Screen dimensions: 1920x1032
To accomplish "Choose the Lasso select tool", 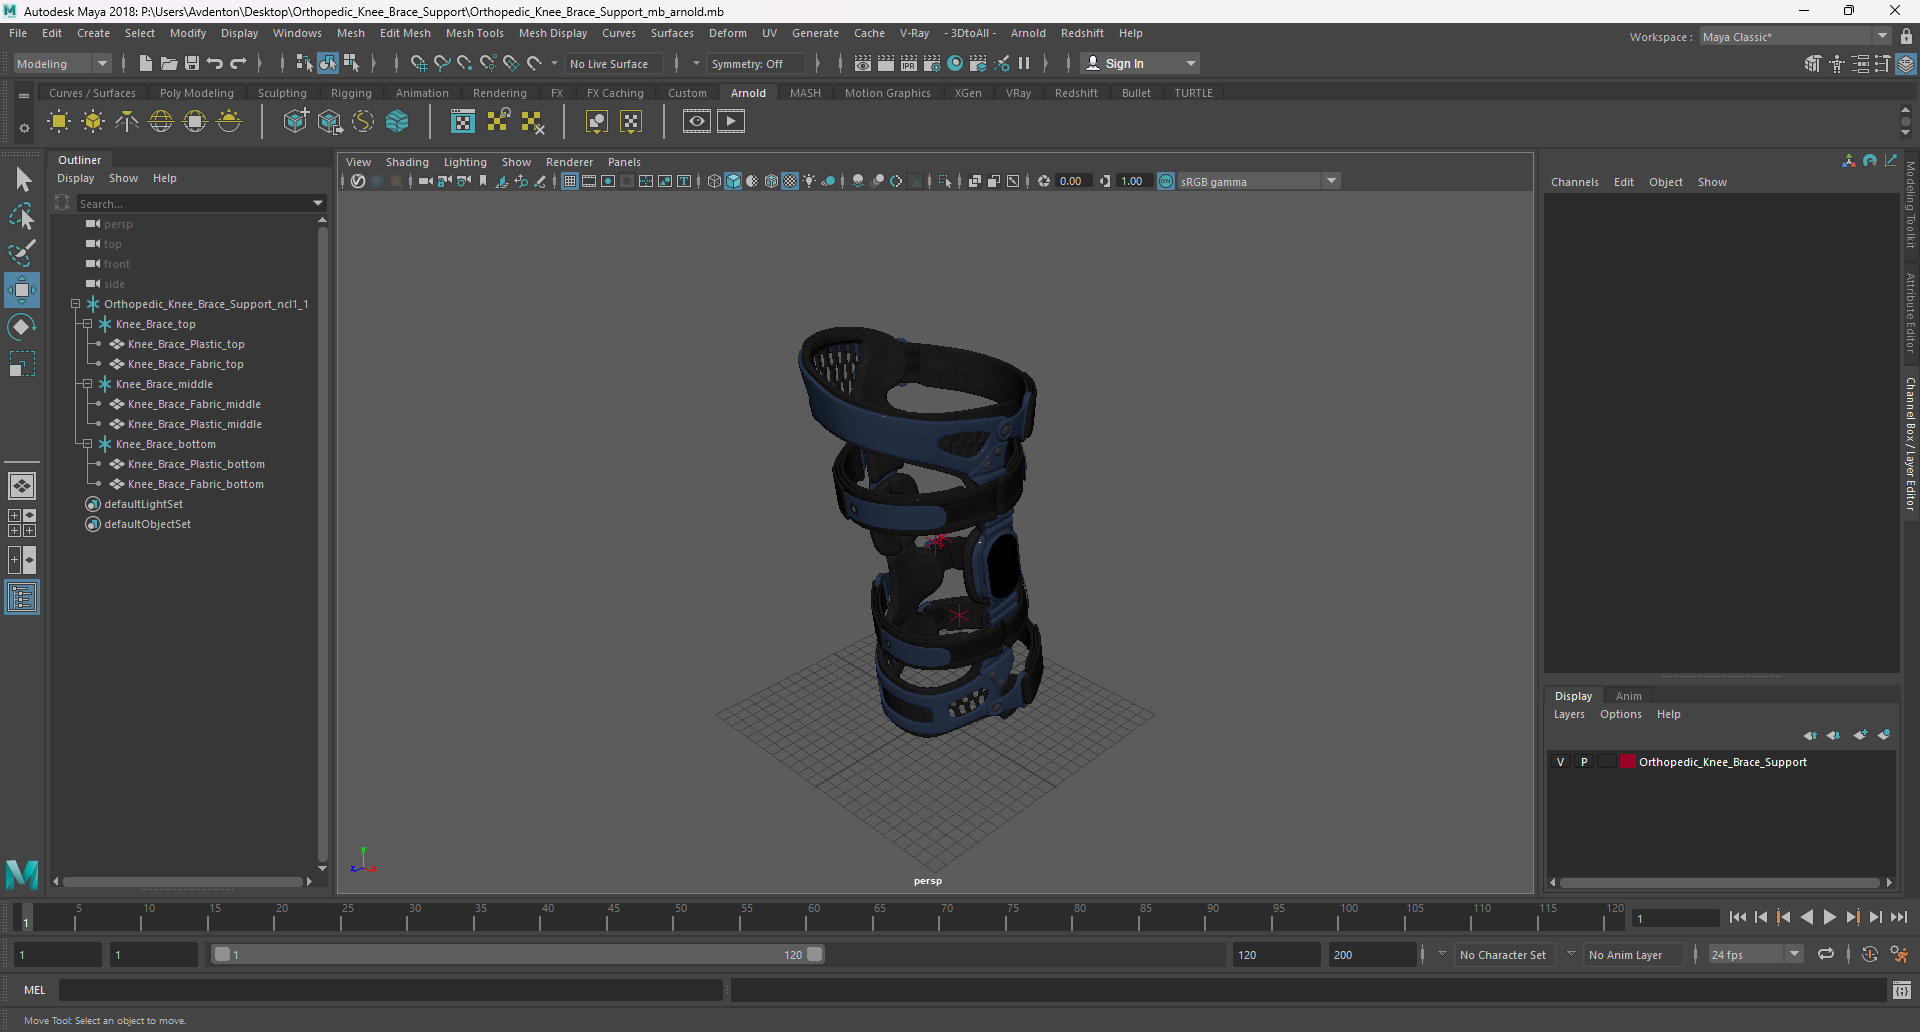I will pos(22,216).
